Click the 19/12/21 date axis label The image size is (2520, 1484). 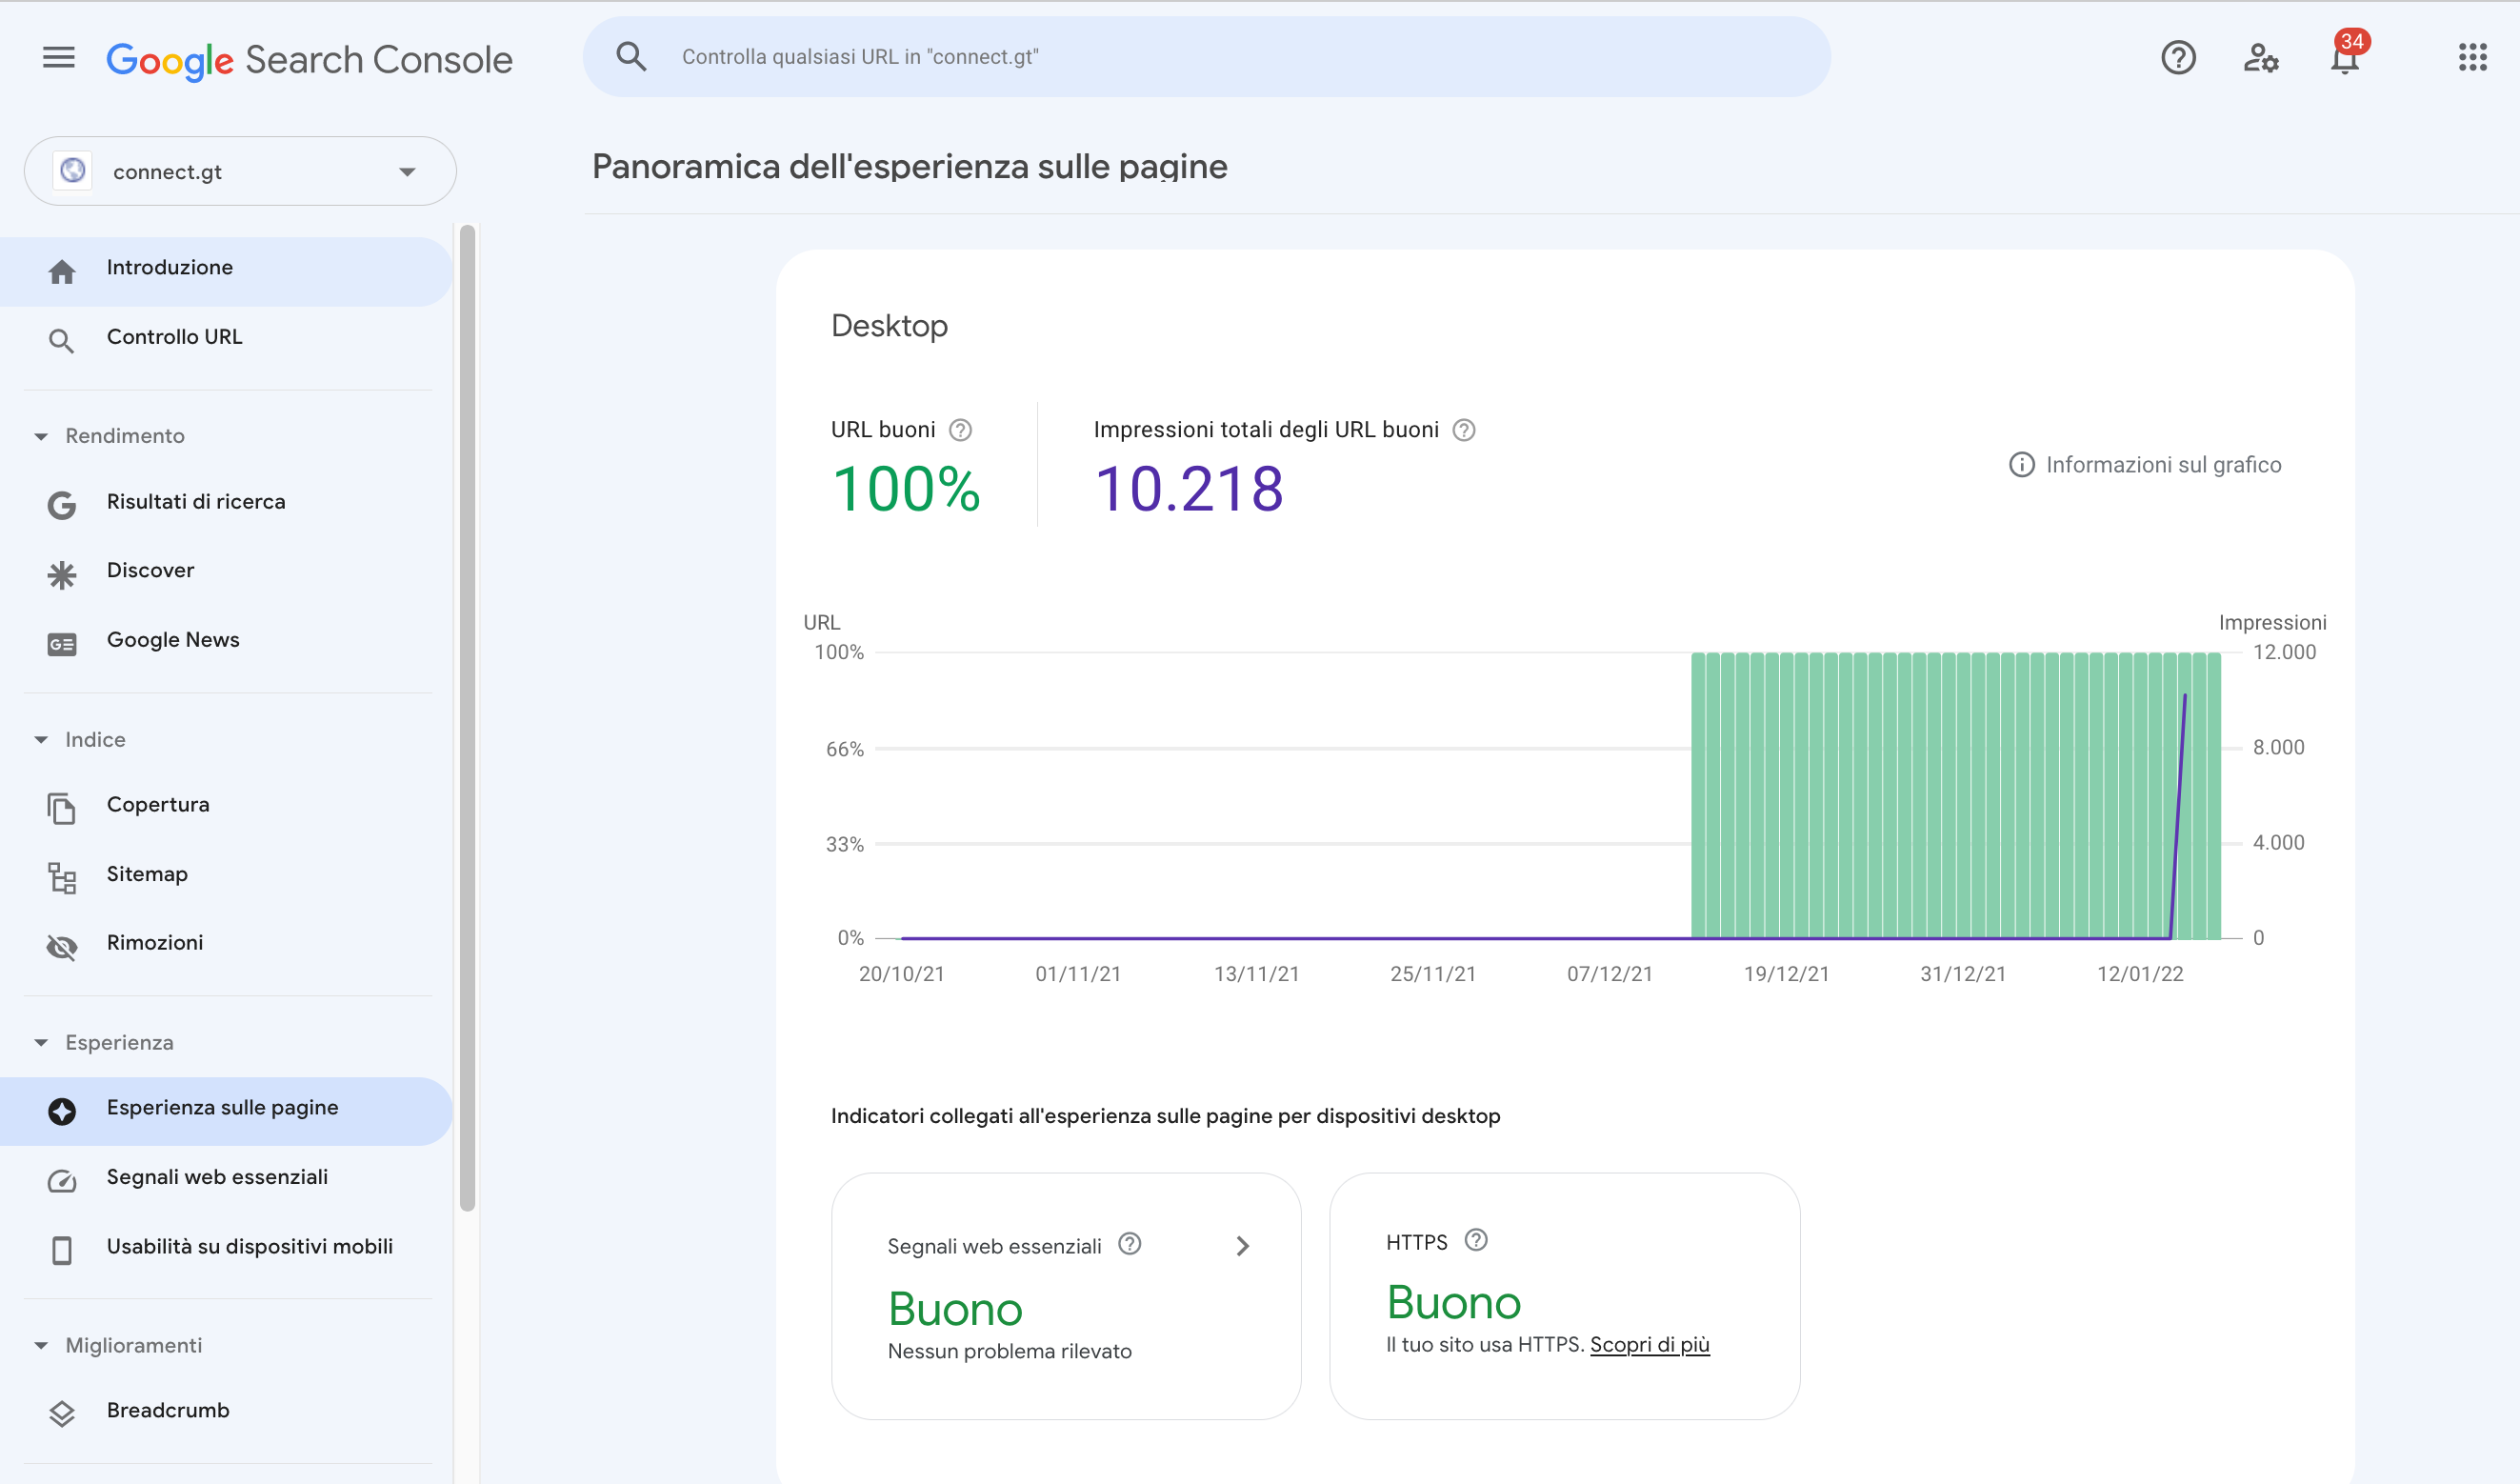[x=1787, y=974]
